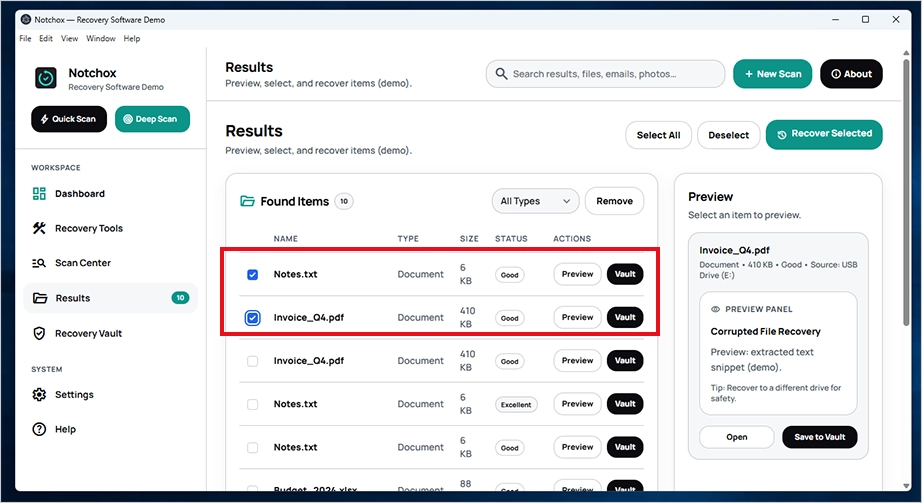Click the Settings gear icon

(x=39, y=395)
